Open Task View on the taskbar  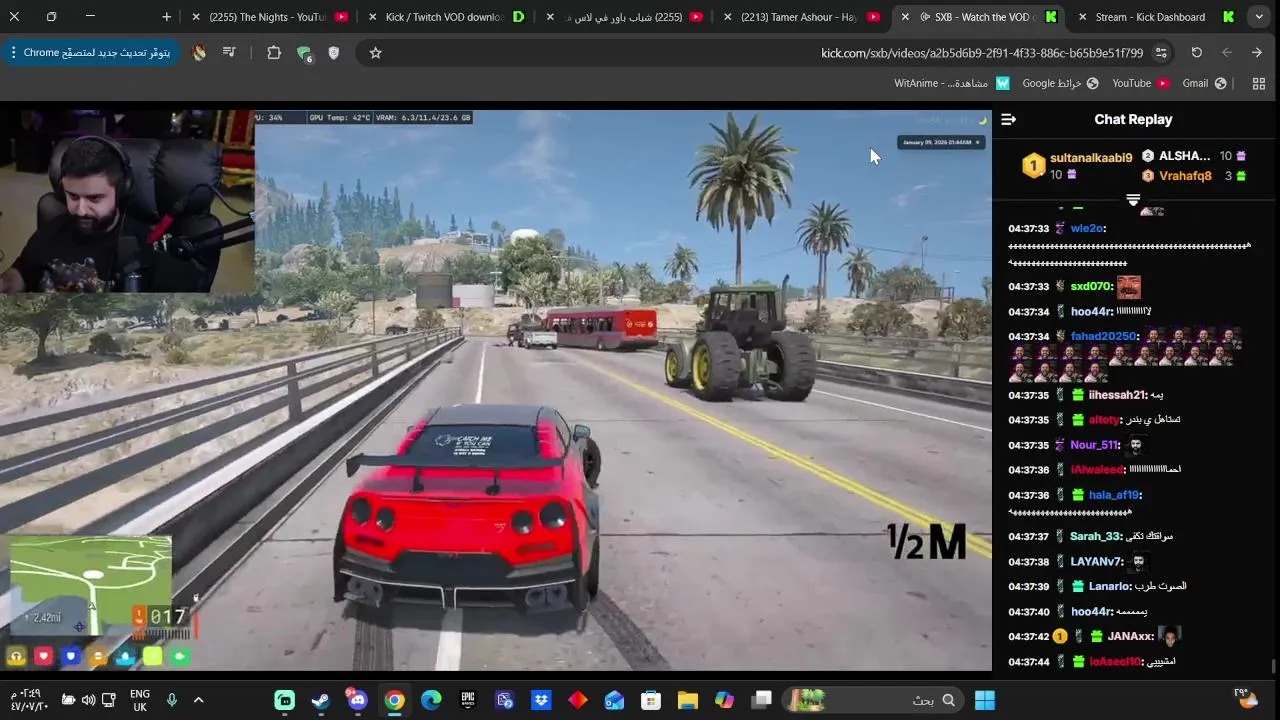click(x=762, y=700)
